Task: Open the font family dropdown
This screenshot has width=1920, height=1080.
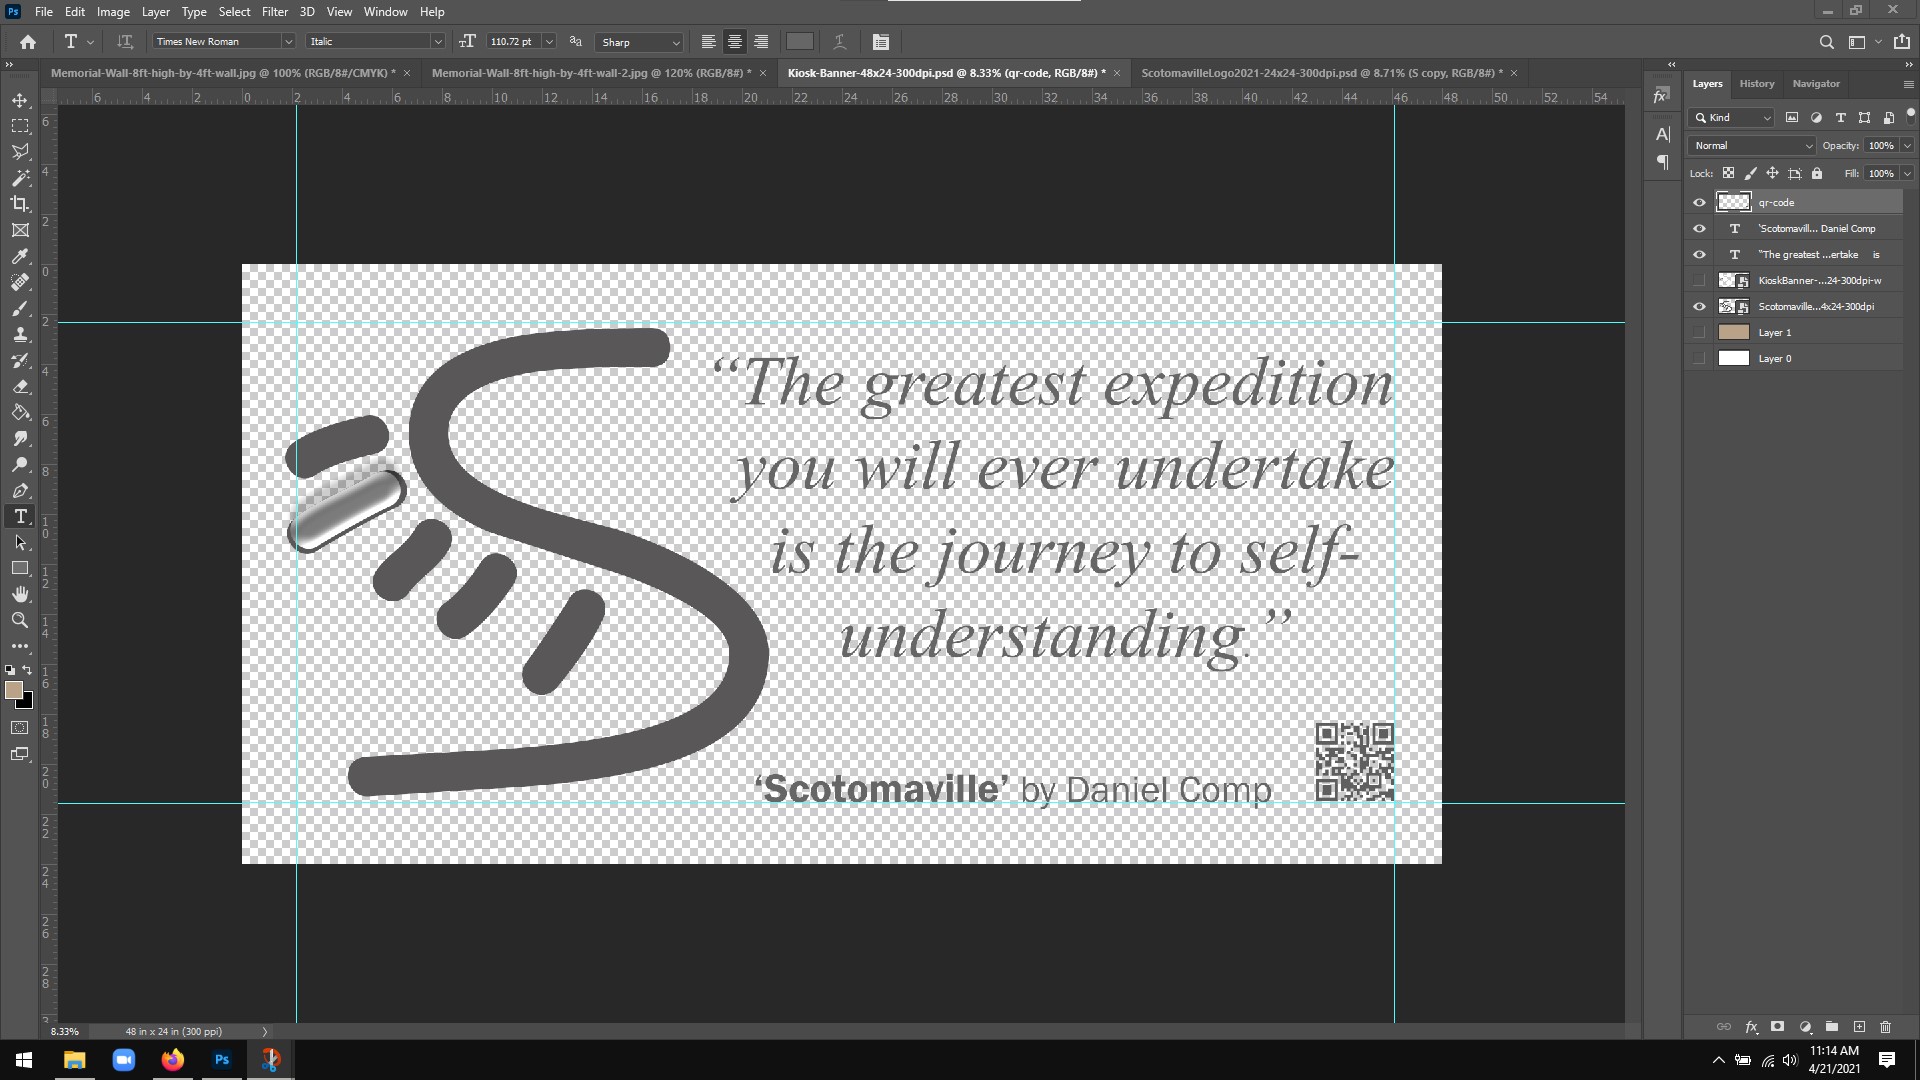Action: [288, 42]
